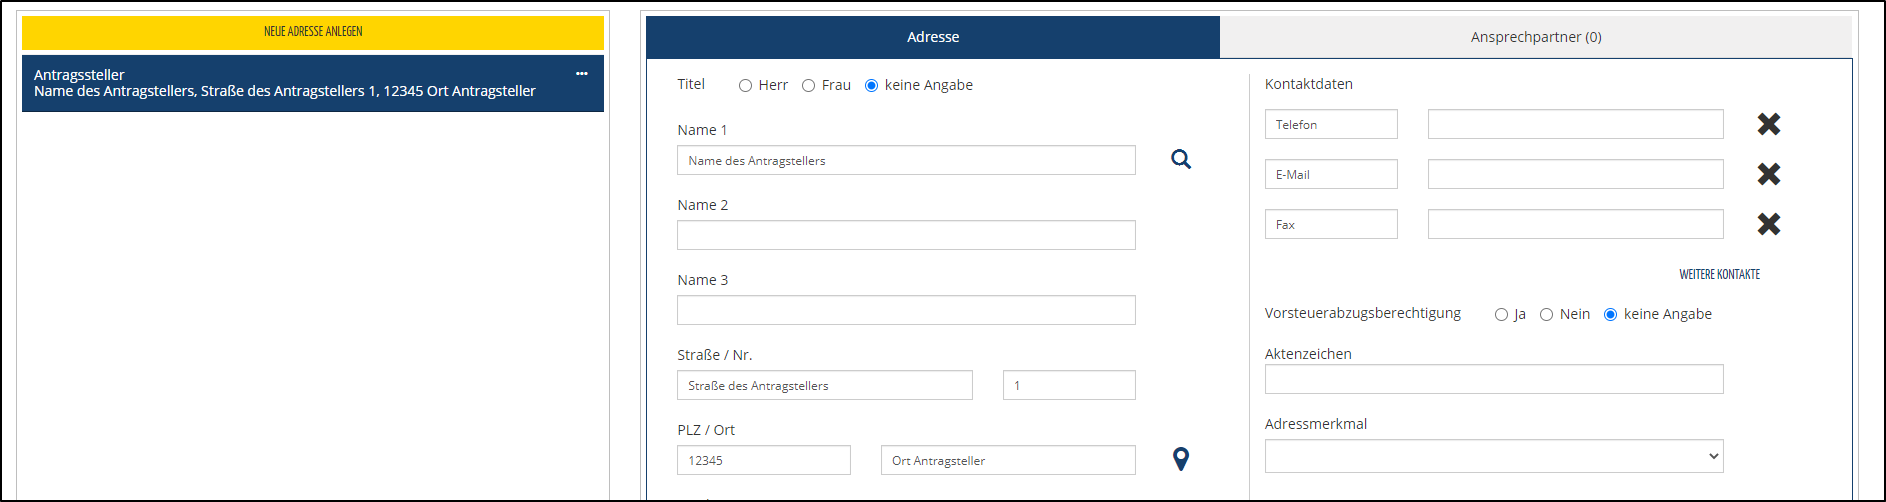Viewport: 1886px width, 502px height.
Task: Open the Adressmerkmal dropdown
Action: (1493, 456)
